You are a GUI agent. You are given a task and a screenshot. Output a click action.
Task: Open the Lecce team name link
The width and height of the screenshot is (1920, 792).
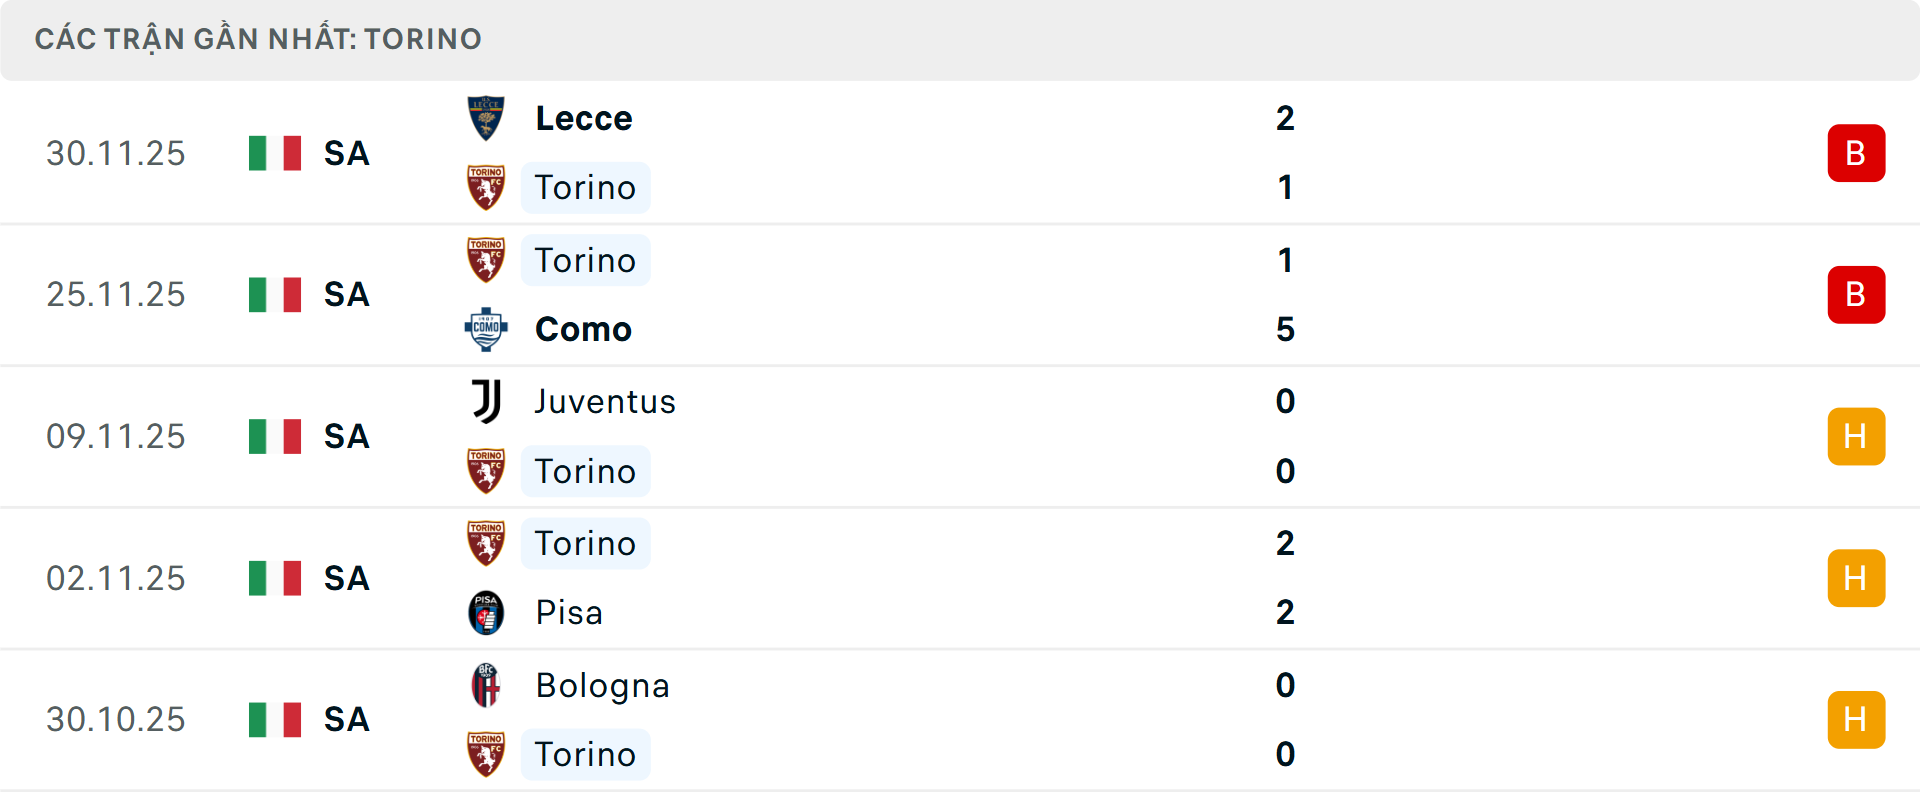(584, 118)
